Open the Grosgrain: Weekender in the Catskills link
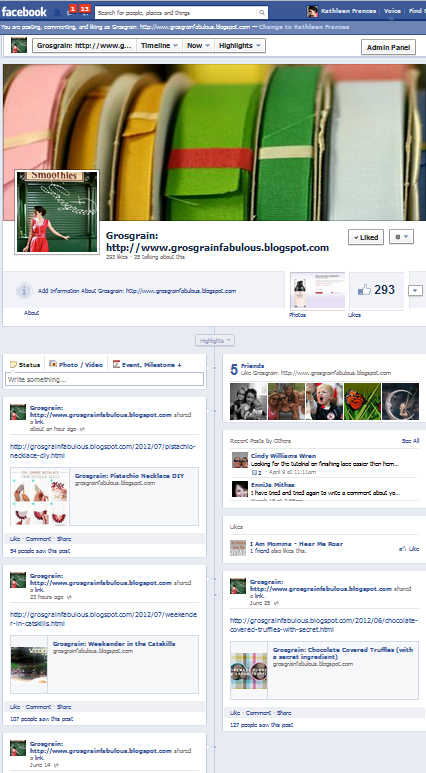 coord(114,643)
